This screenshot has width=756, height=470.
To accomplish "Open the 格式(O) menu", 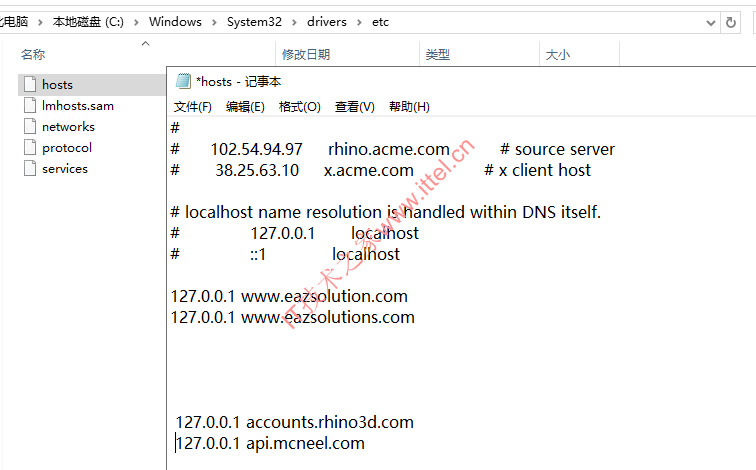I will 300,107.
